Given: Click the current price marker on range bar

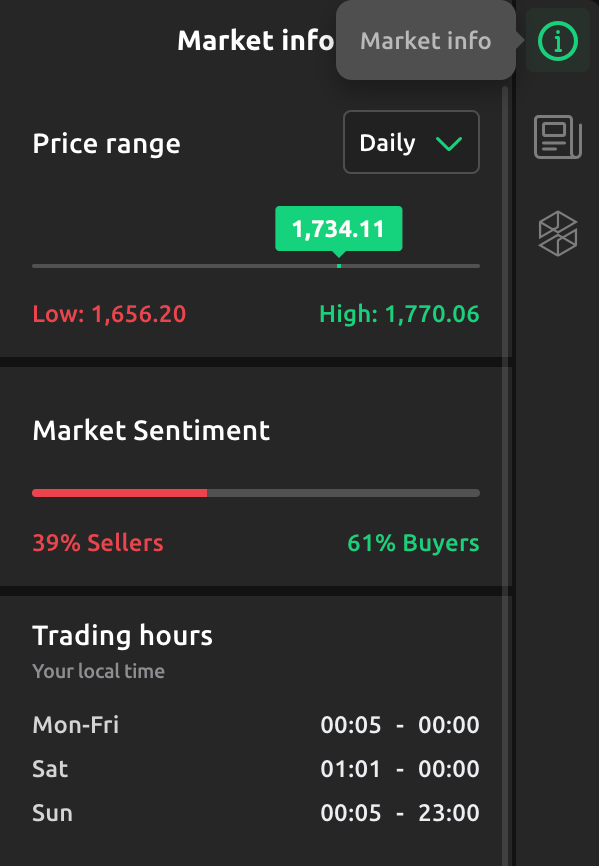Looking at the screenshot, I should pos(338,265).
